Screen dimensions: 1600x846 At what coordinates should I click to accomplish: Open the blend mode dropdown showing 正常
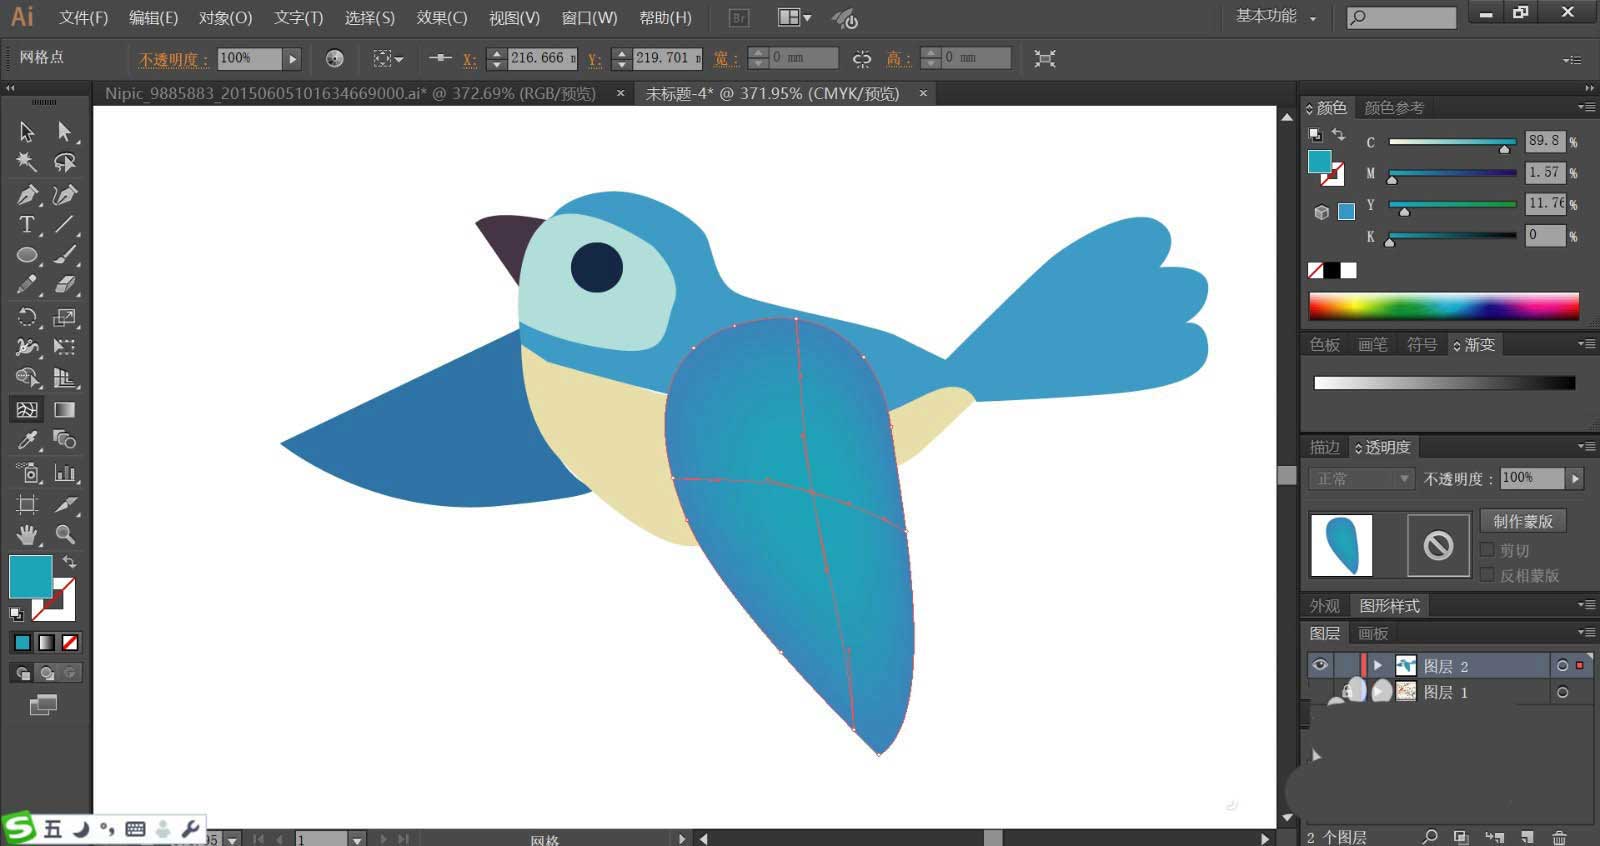[1361, 479]
